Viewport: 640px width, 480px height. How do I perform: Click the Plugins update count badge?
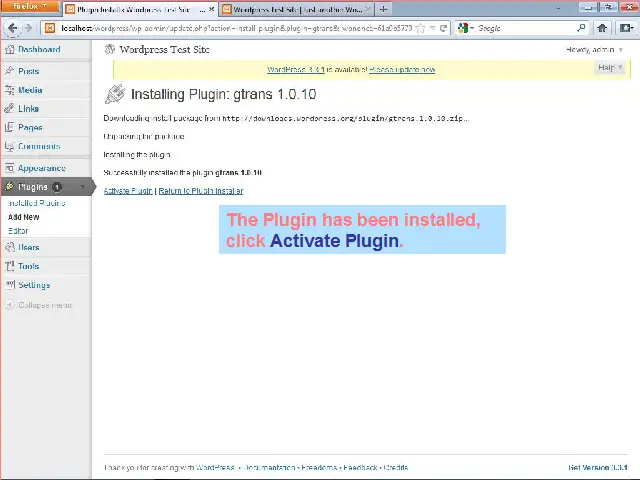pos(57,187)
